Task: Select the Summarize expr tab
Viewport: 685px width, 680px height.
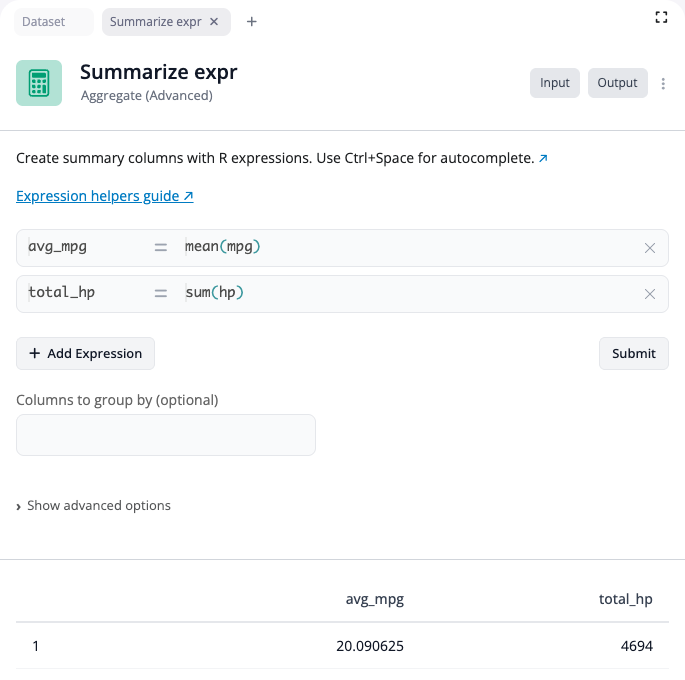Action: click(157, 22)
